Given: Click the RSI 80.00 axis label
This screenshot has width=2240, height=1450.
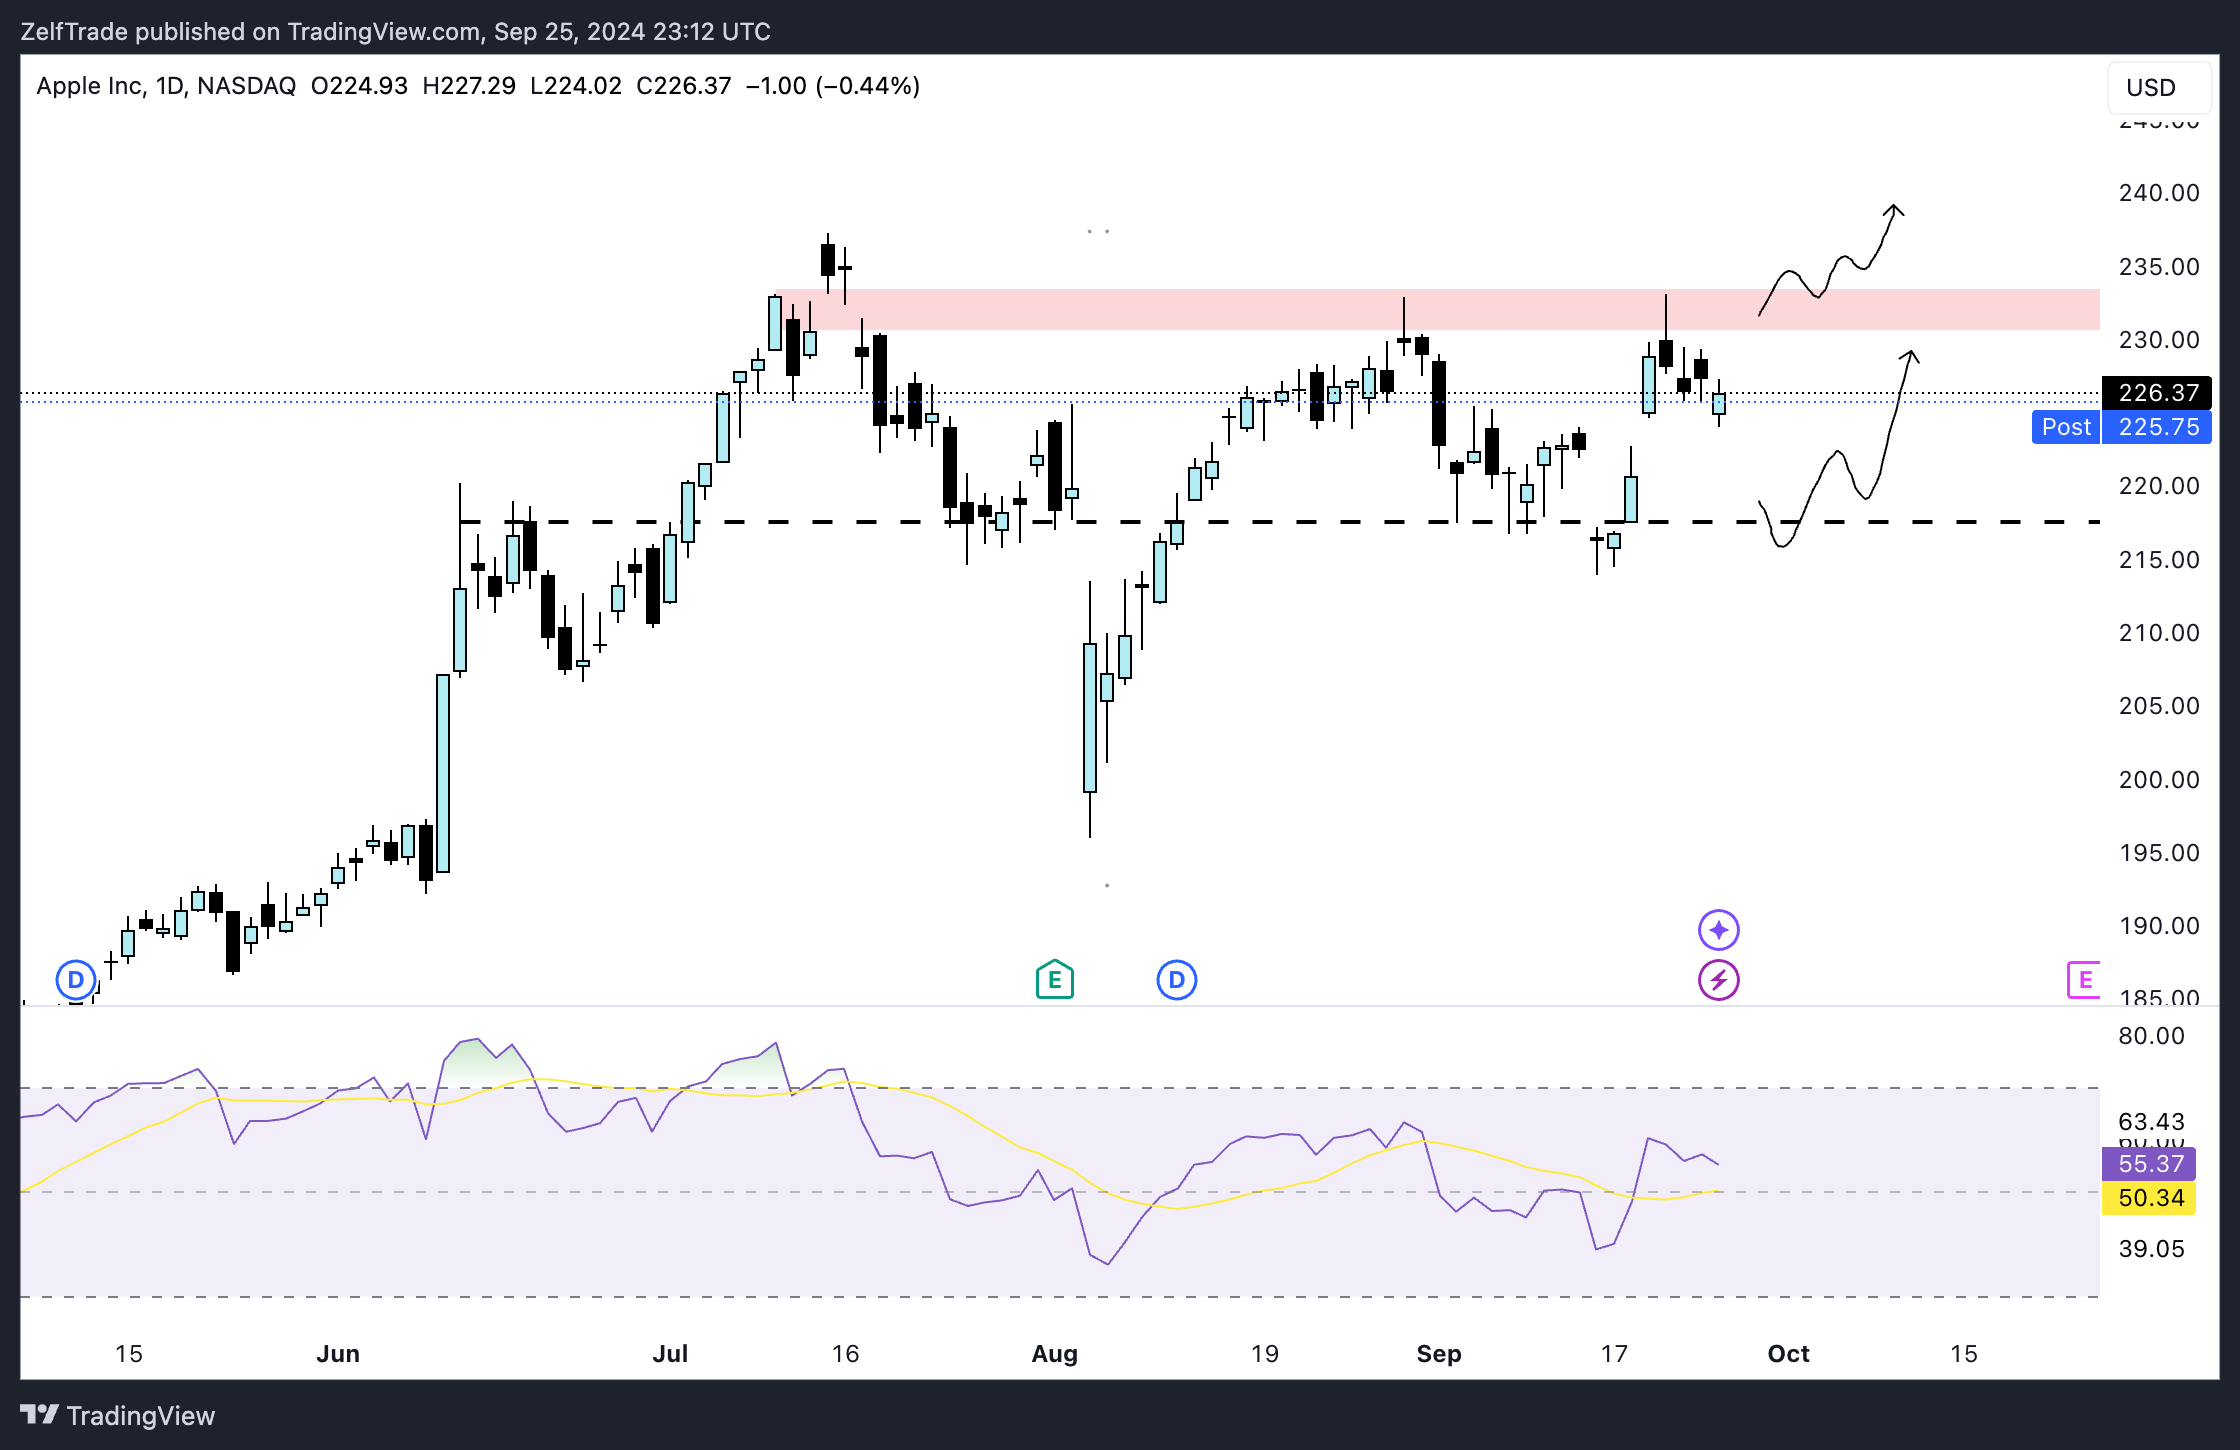Looking at the screenshot, I should [2151, 1036].
